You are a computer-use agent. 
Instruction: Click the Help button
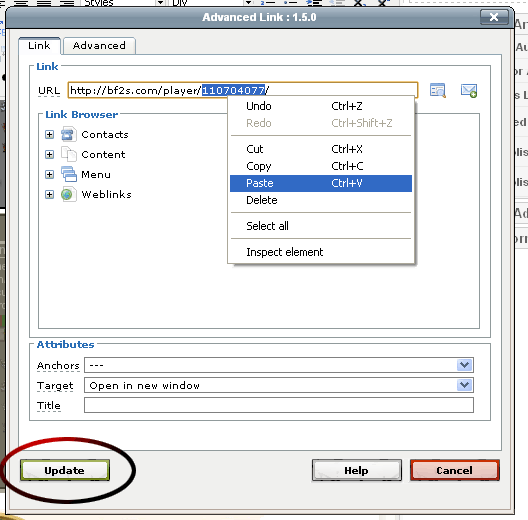[x=357, y=470]
